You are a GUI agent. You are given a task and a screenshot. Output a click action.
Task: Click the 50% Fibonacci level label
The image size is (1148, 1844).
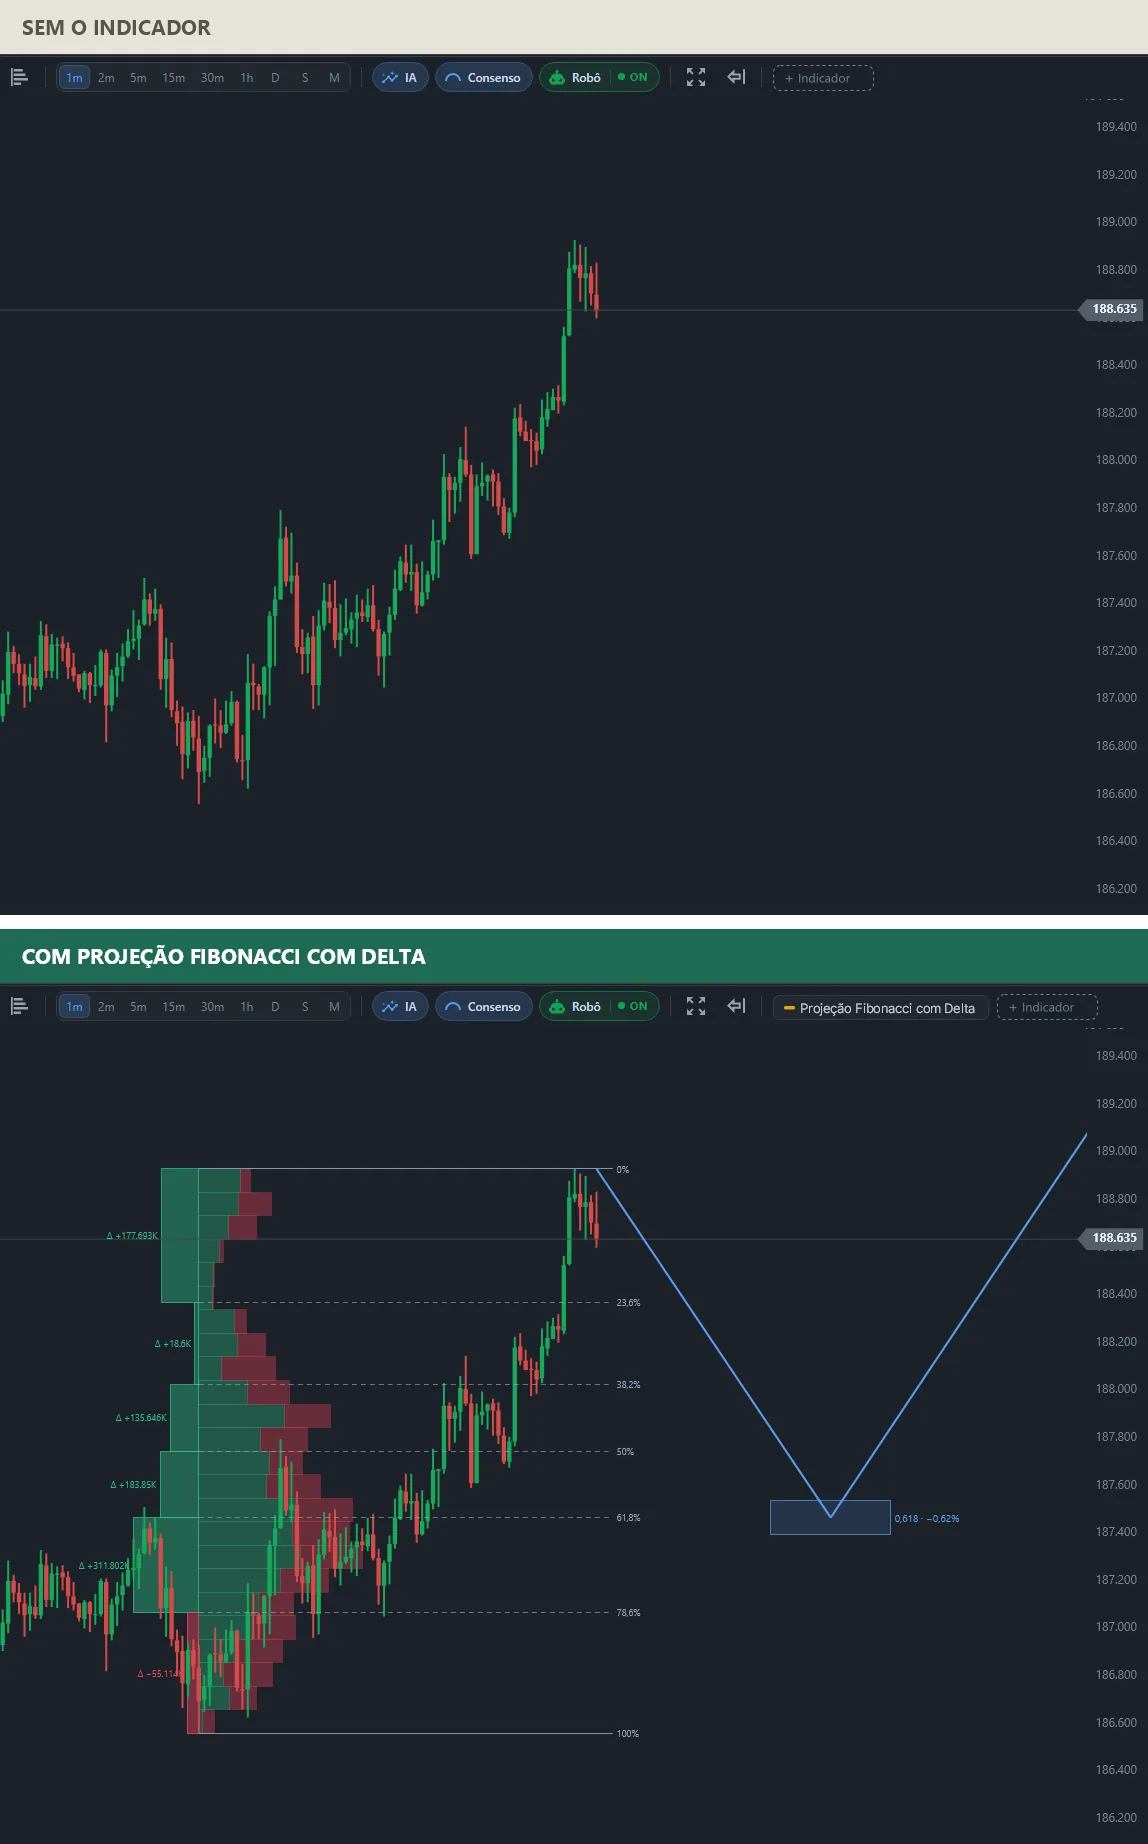[x=625, y=1452]
